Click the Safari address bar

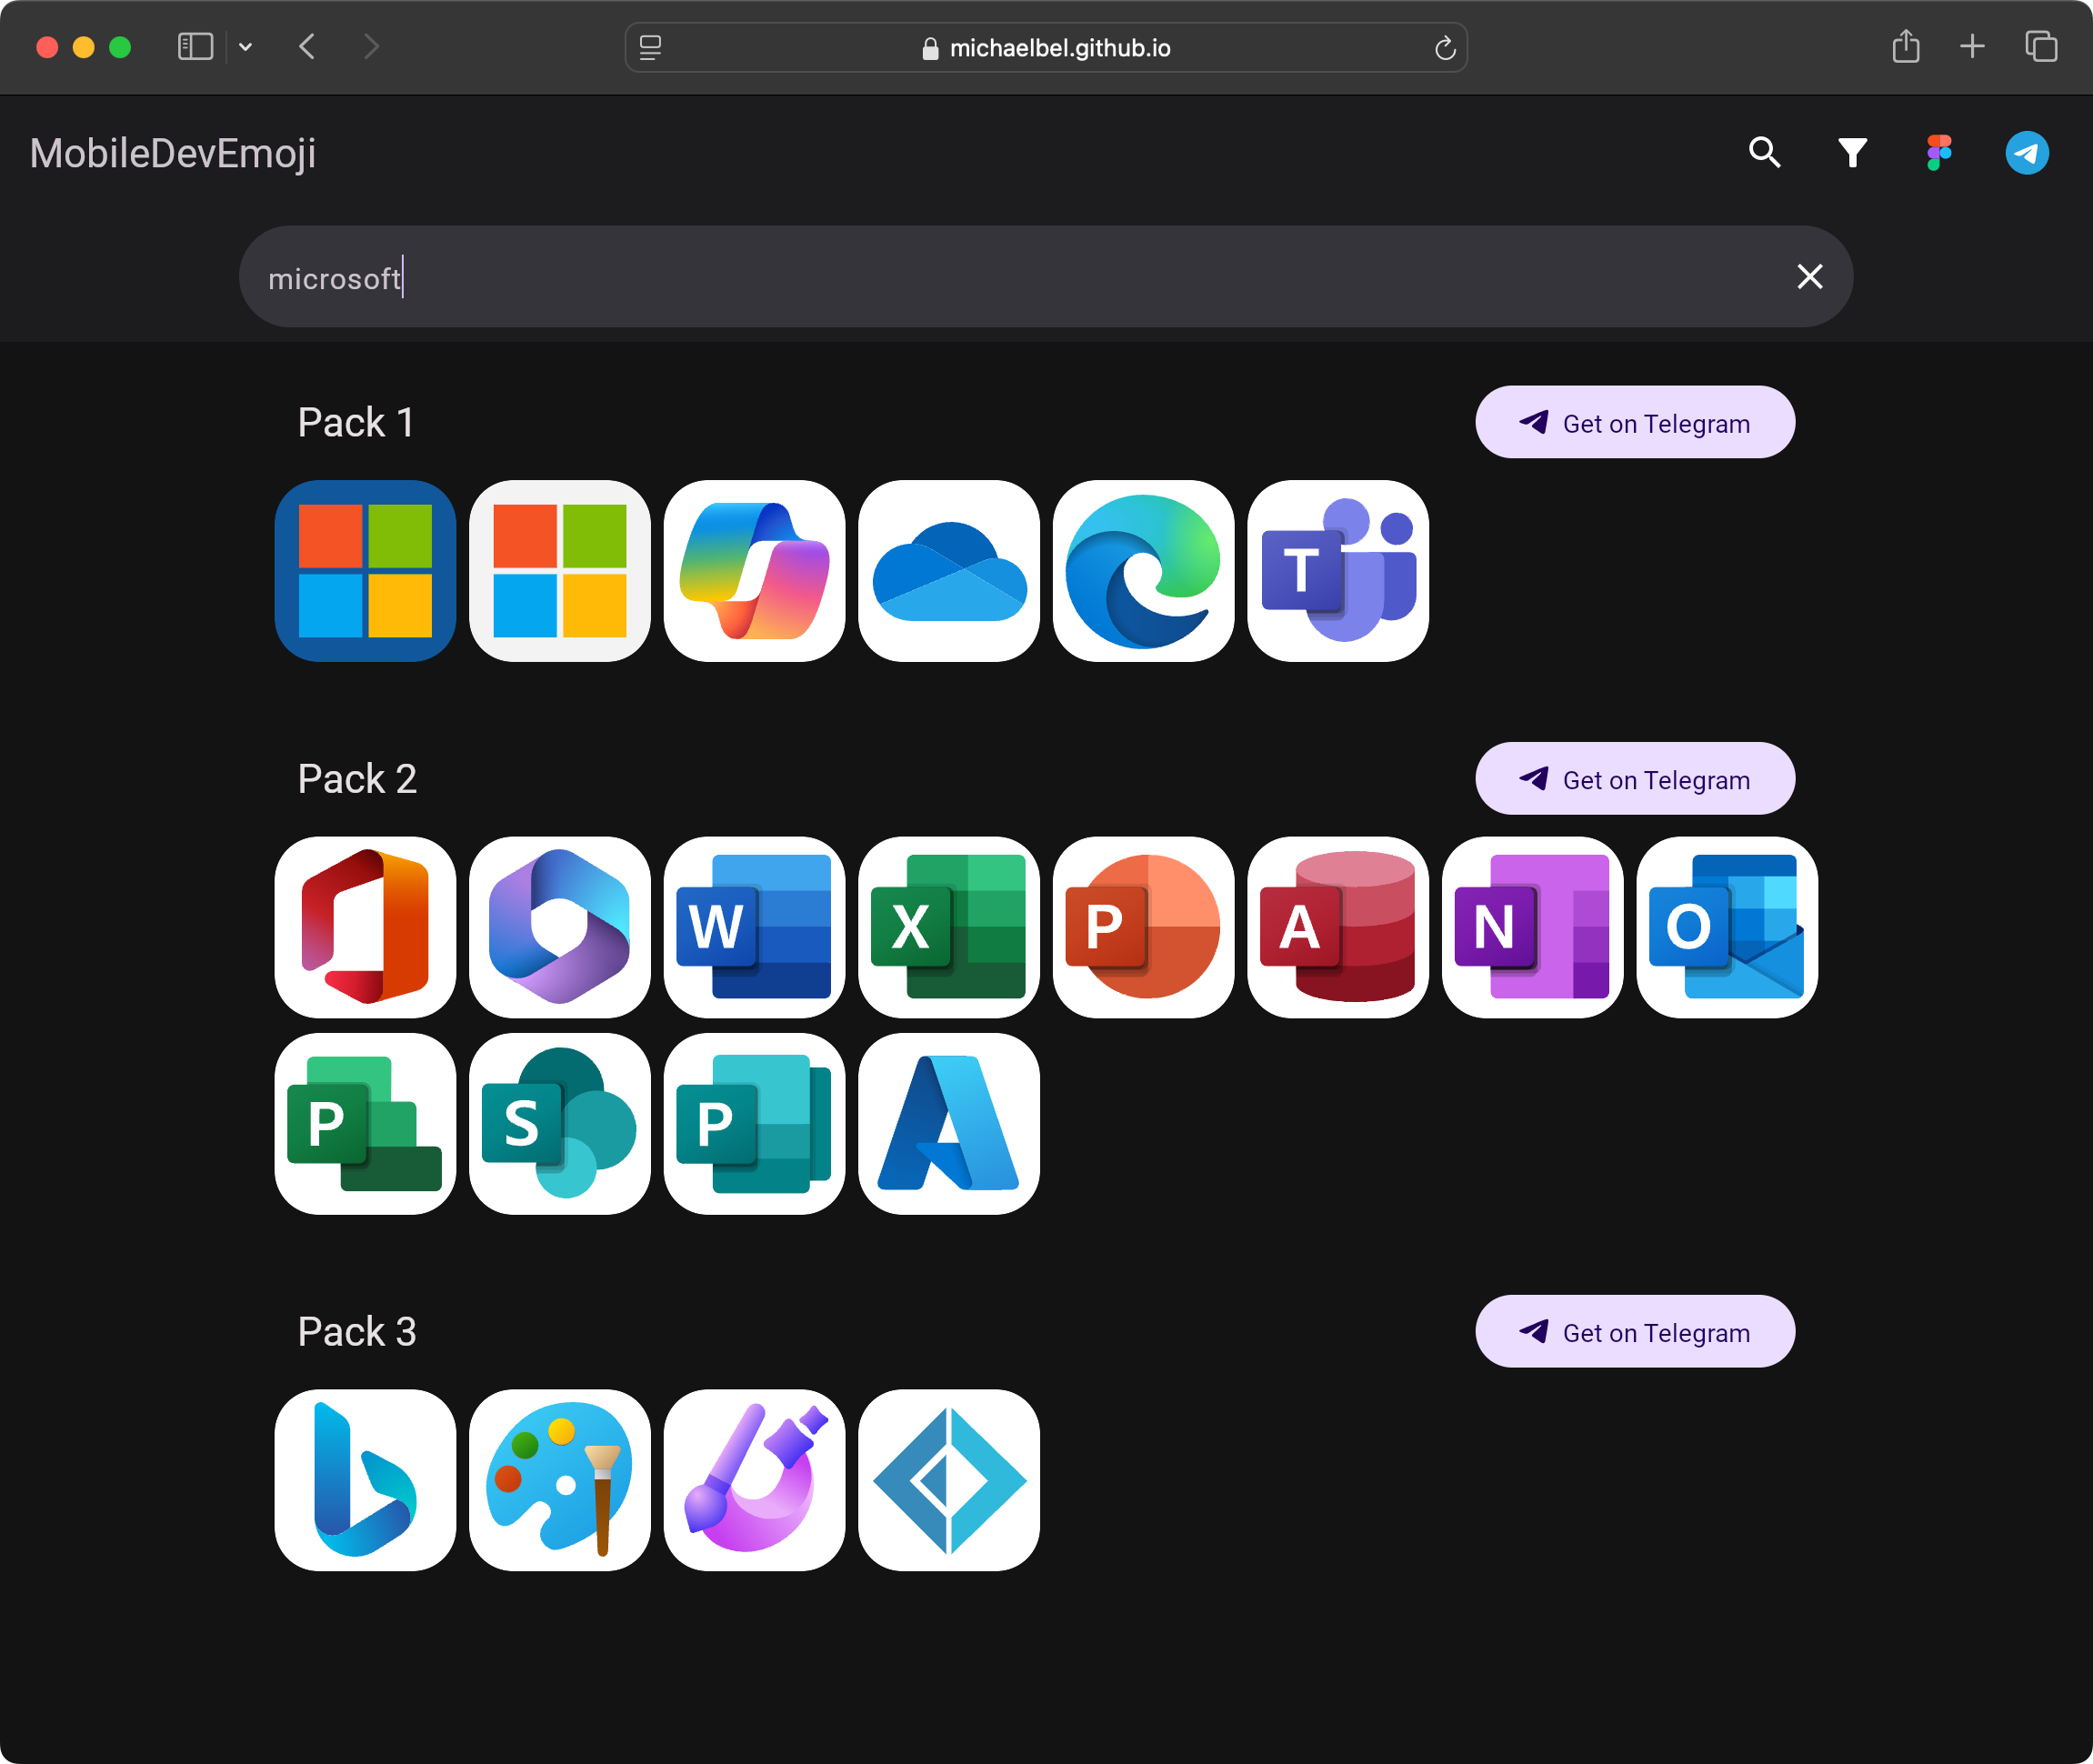click(1046, 48)
